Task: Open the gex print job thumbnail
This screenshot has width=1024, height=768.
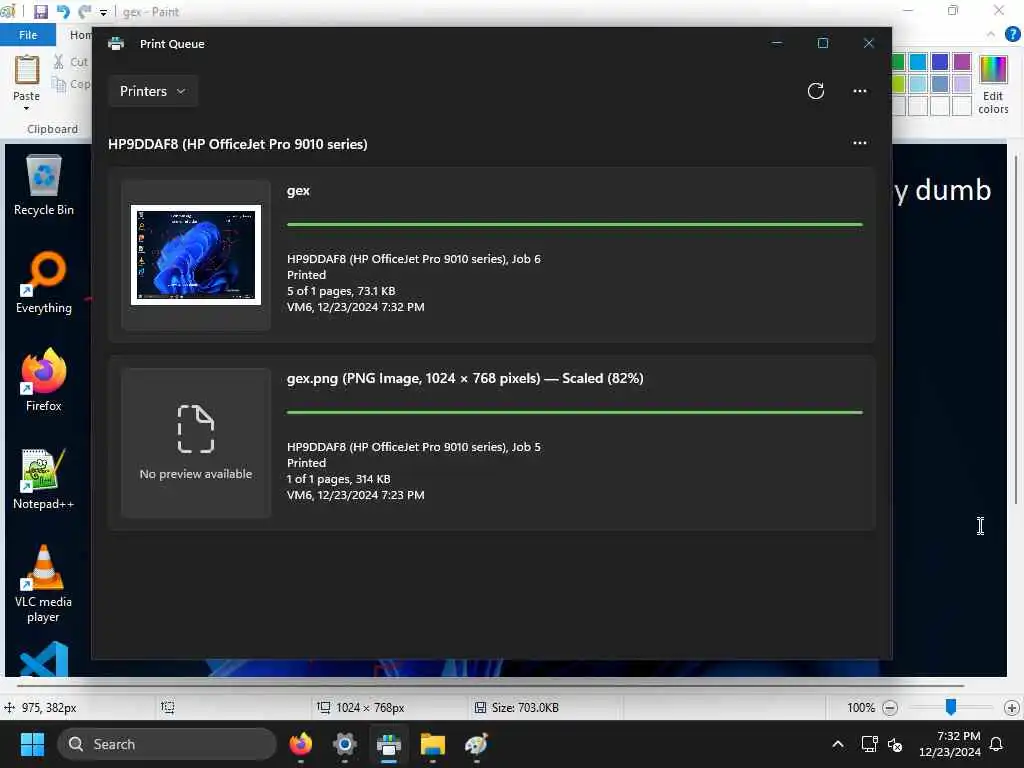Action: [x=196, y=255]
